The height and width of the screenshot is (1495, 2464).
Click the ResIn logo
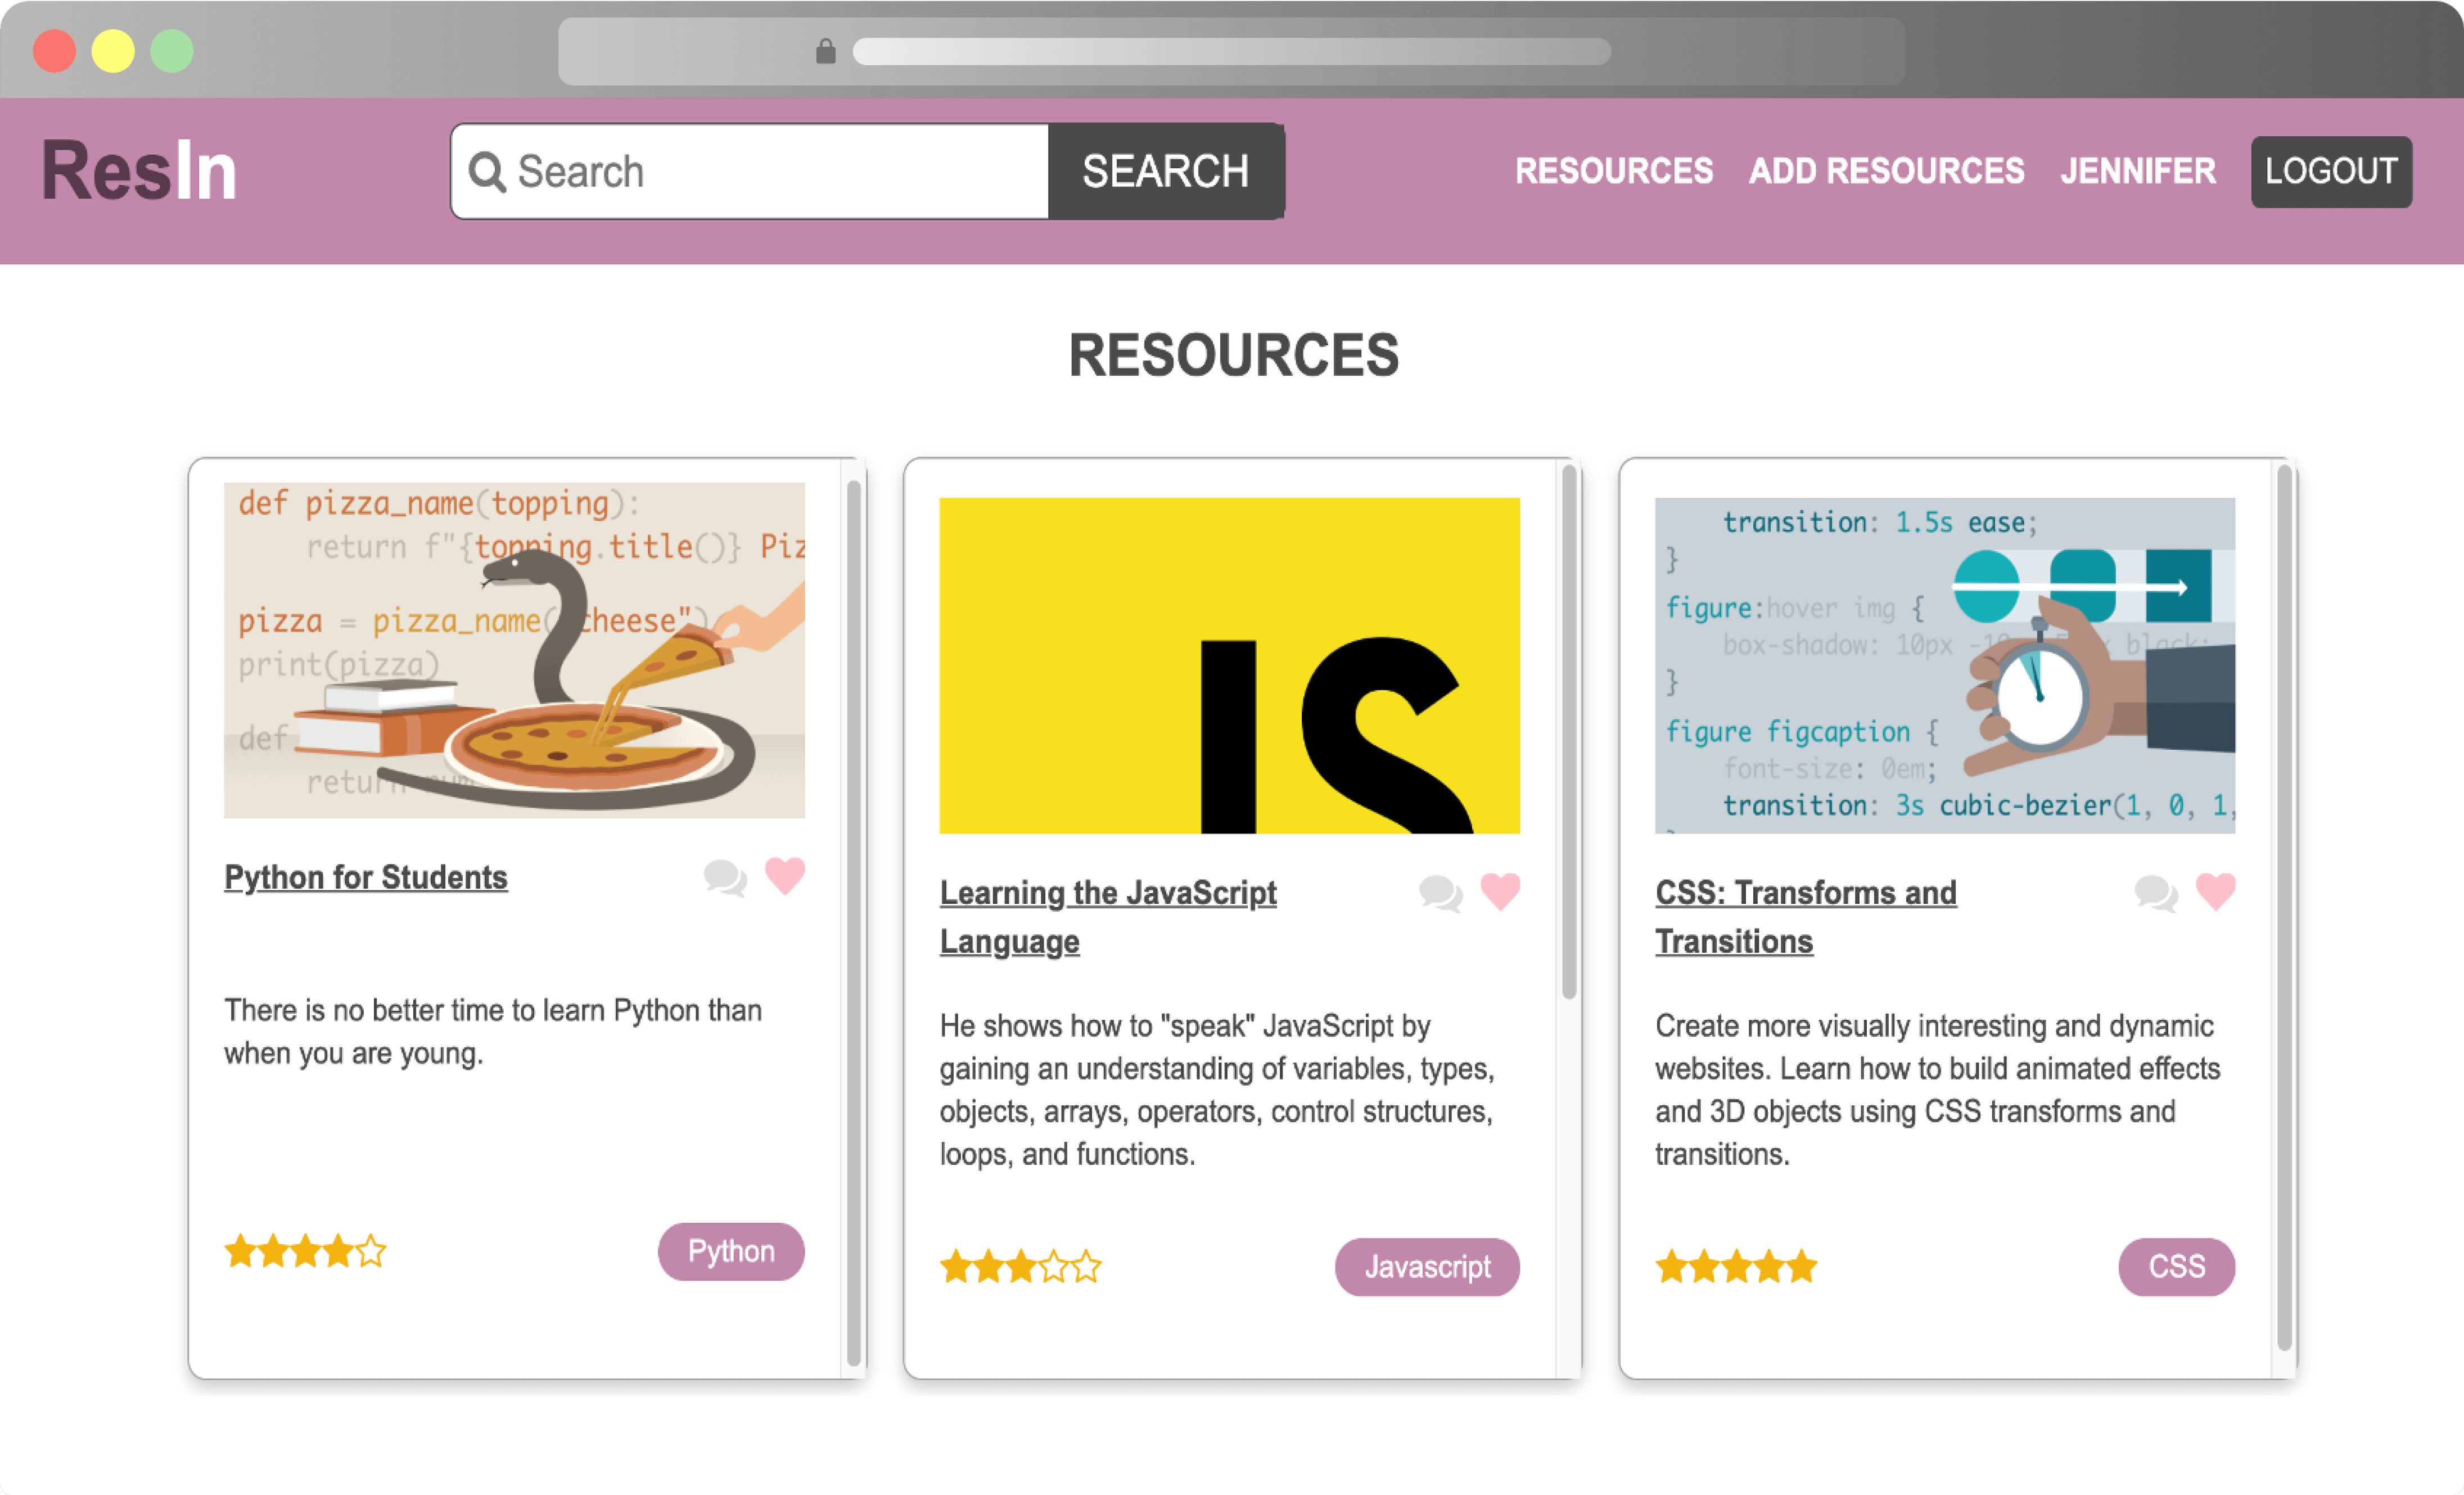click(x=139, y=171)
